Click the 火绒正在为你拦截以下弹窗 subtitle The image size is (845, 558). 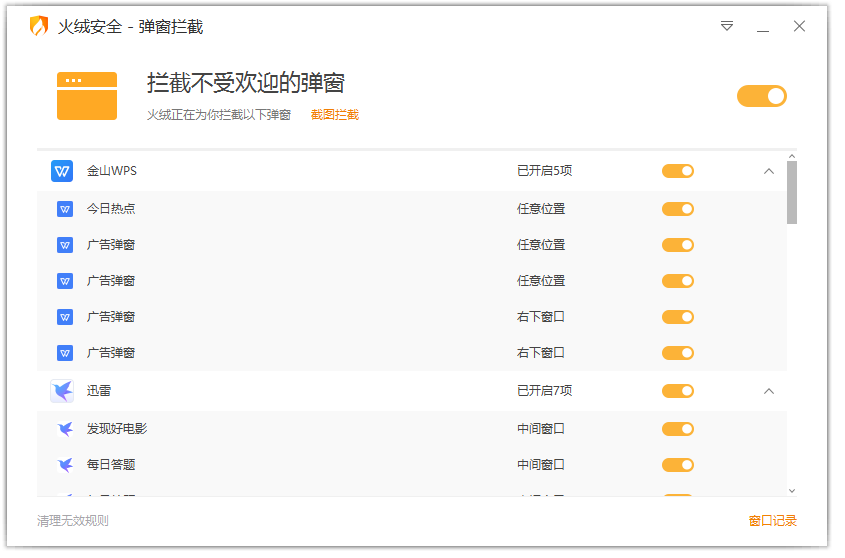[x=219, y=115]
